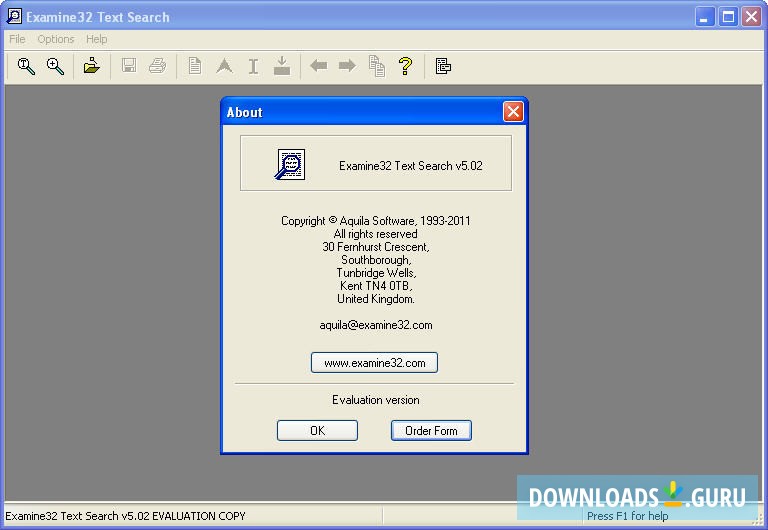
Task: Click the left arrow previous icon
Action: click(319, 65)
